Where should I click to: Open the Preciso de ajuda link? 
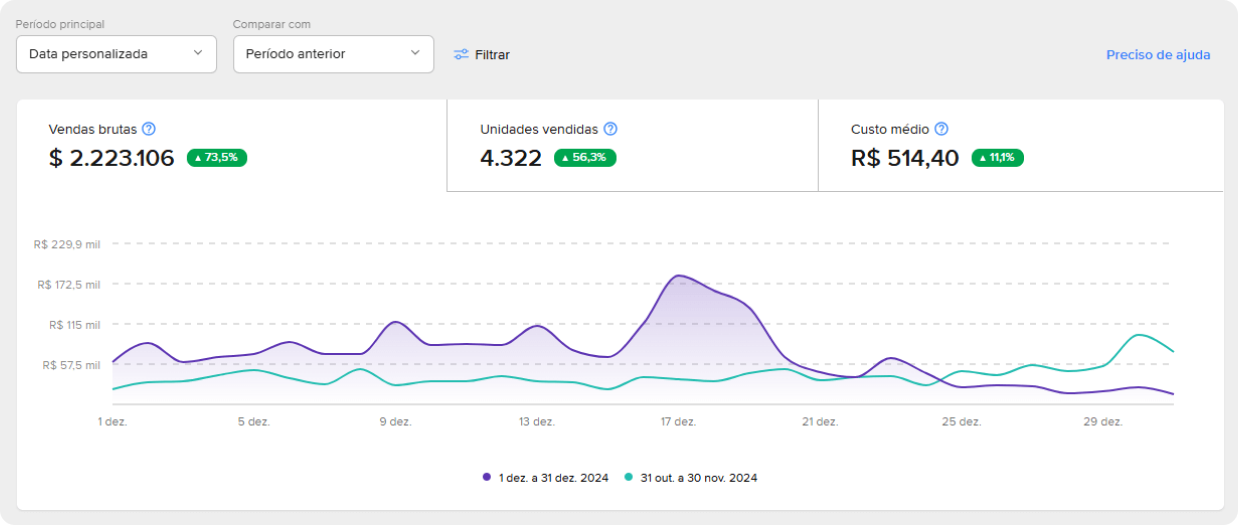point(1158,55)
